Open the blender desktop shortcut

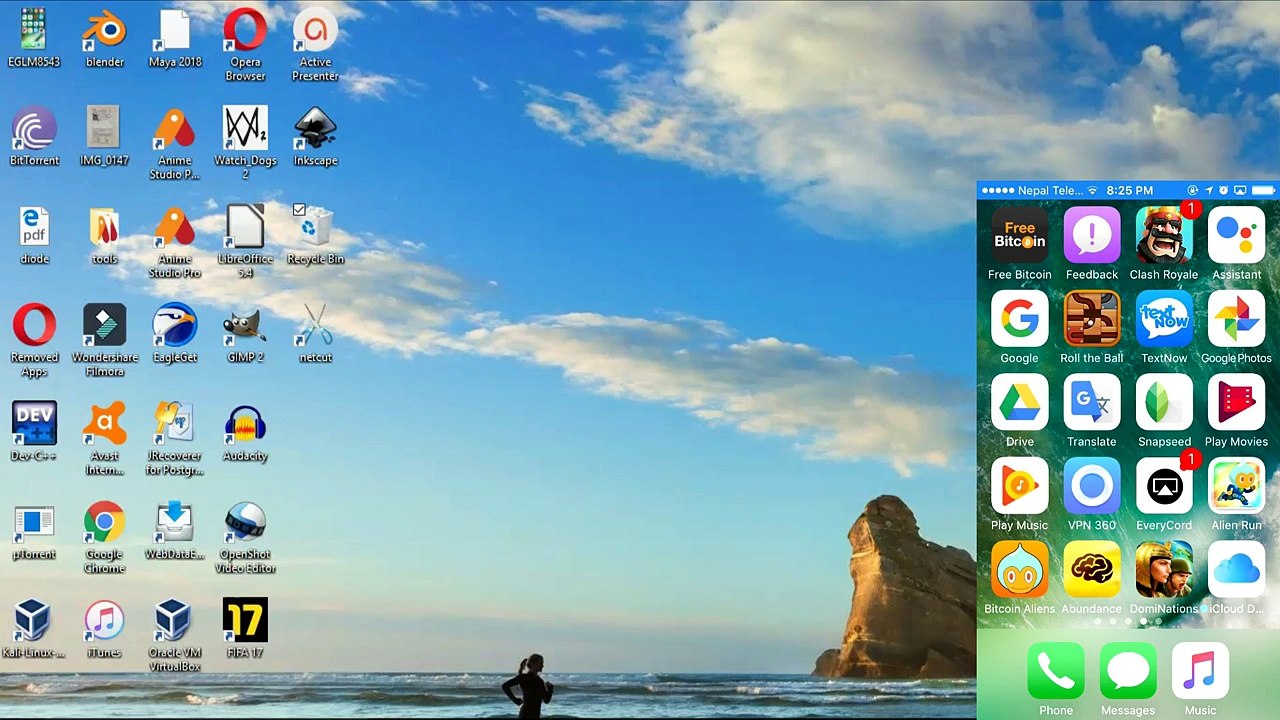(104, 30)
